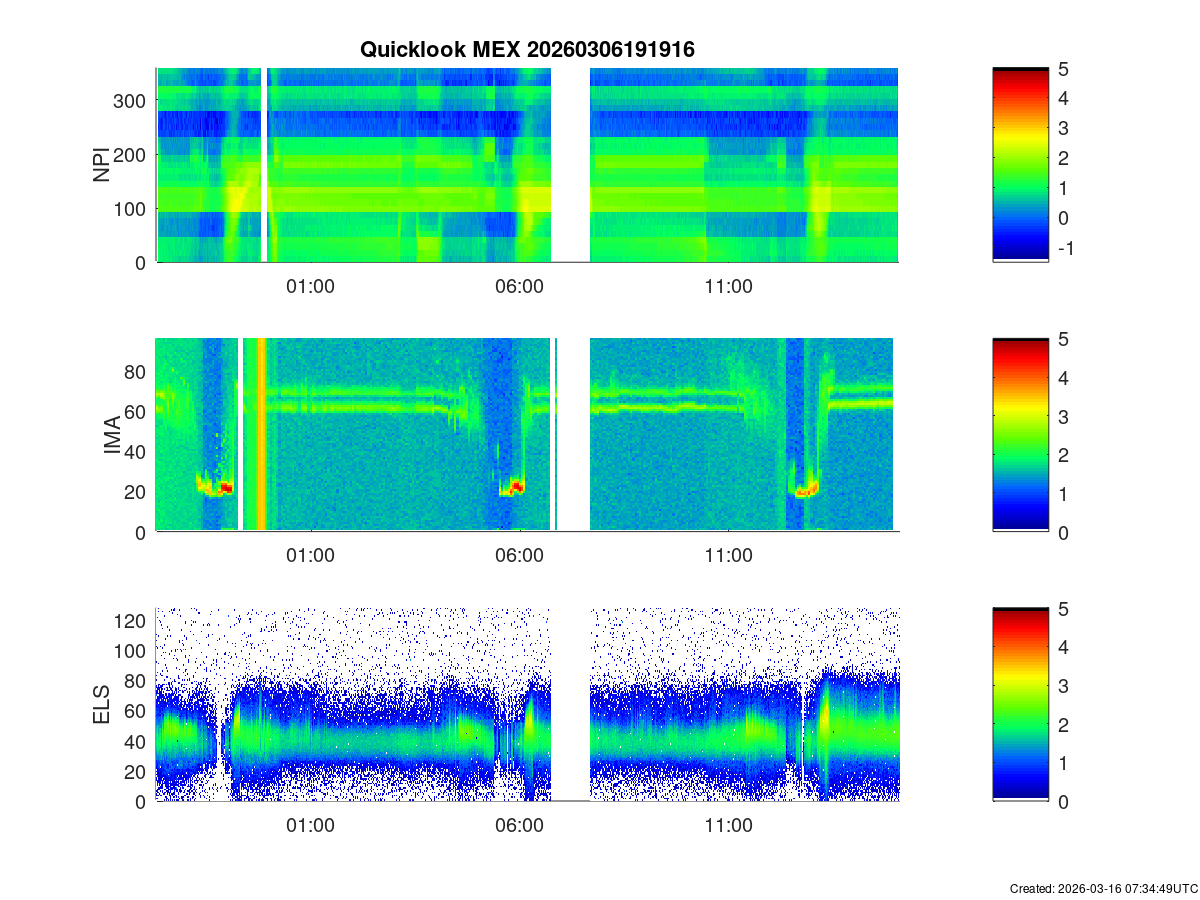The image size is (1200, 900).
Task: Click the ELS panel colorbar
Action: (1020, 705)
